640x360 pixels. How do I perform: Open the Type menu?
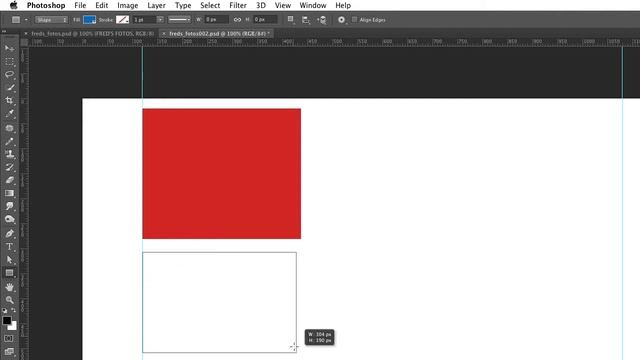pos(183,5)
